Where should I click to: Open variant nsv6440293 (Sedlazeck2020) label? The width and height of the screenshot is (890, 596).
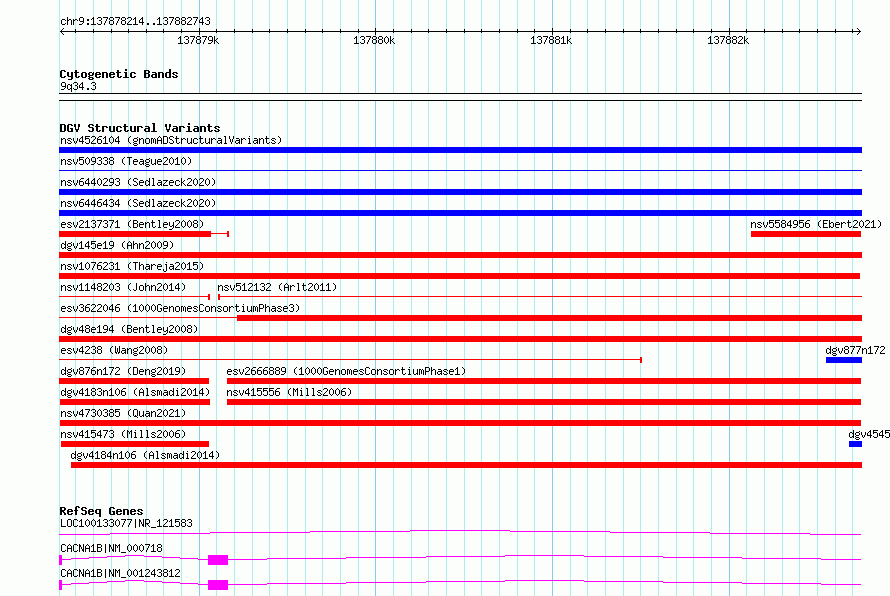pos(138,182)
